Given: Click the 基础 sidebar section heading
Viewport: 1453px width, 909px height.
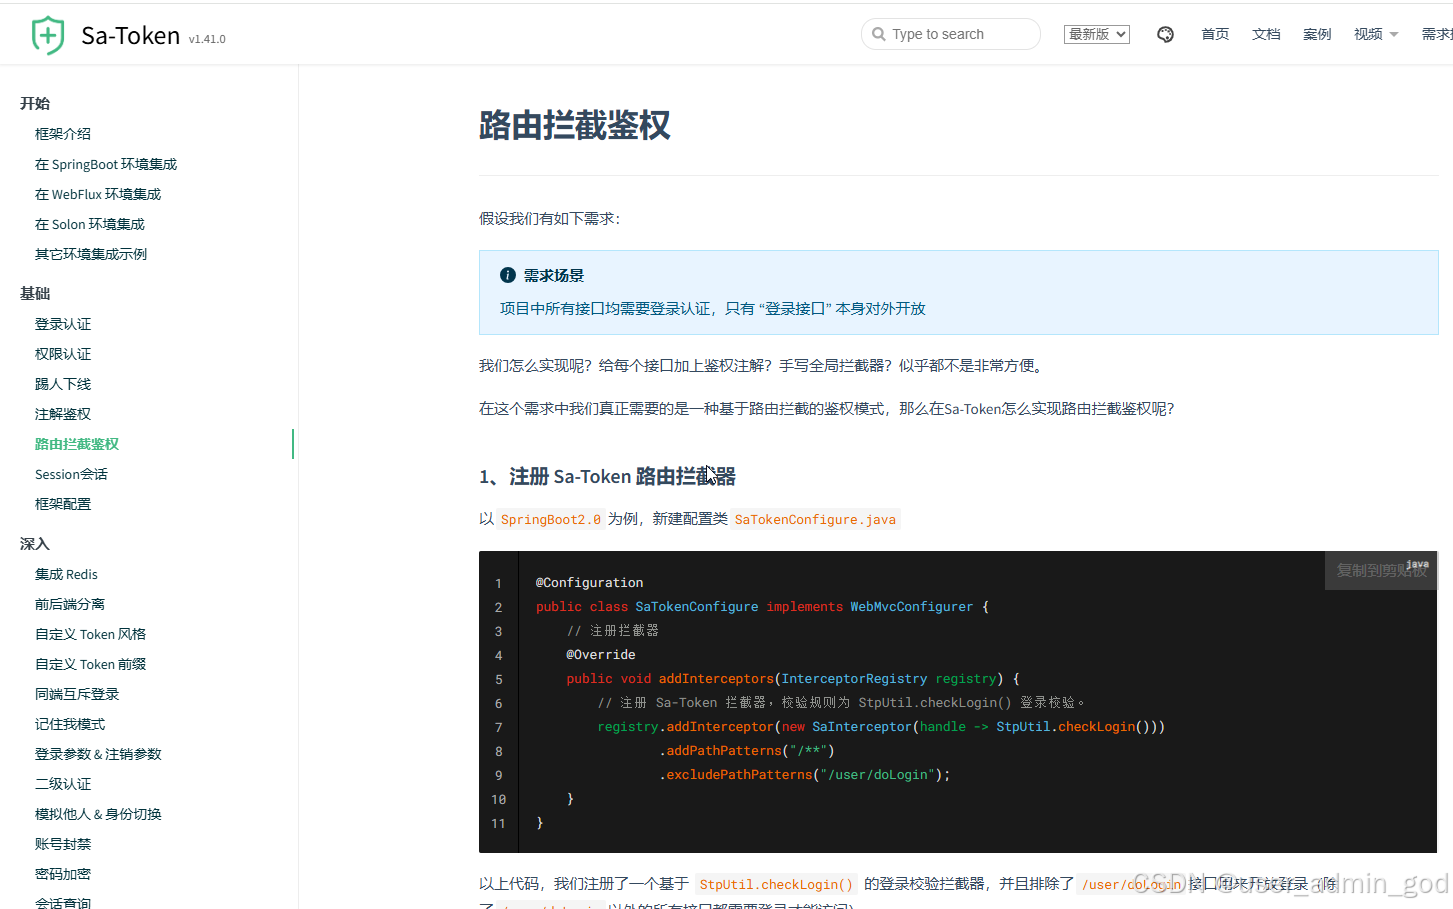Looking at the screenshot, I should coord(35,293).
